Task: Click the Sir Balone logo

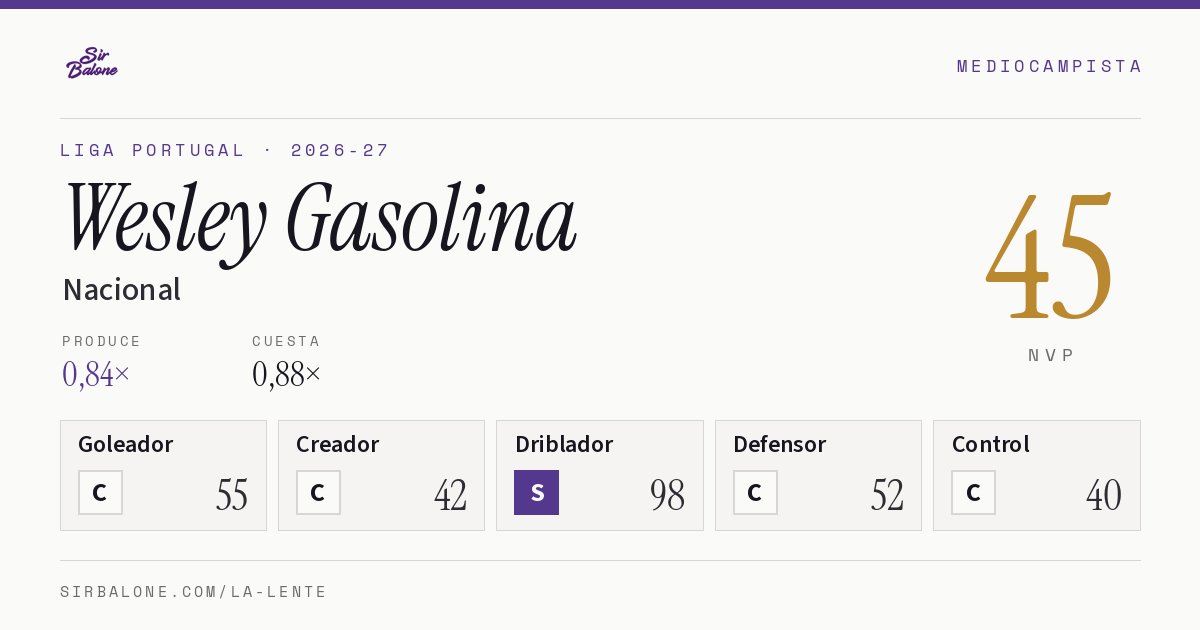Action: tap(92, 63)
